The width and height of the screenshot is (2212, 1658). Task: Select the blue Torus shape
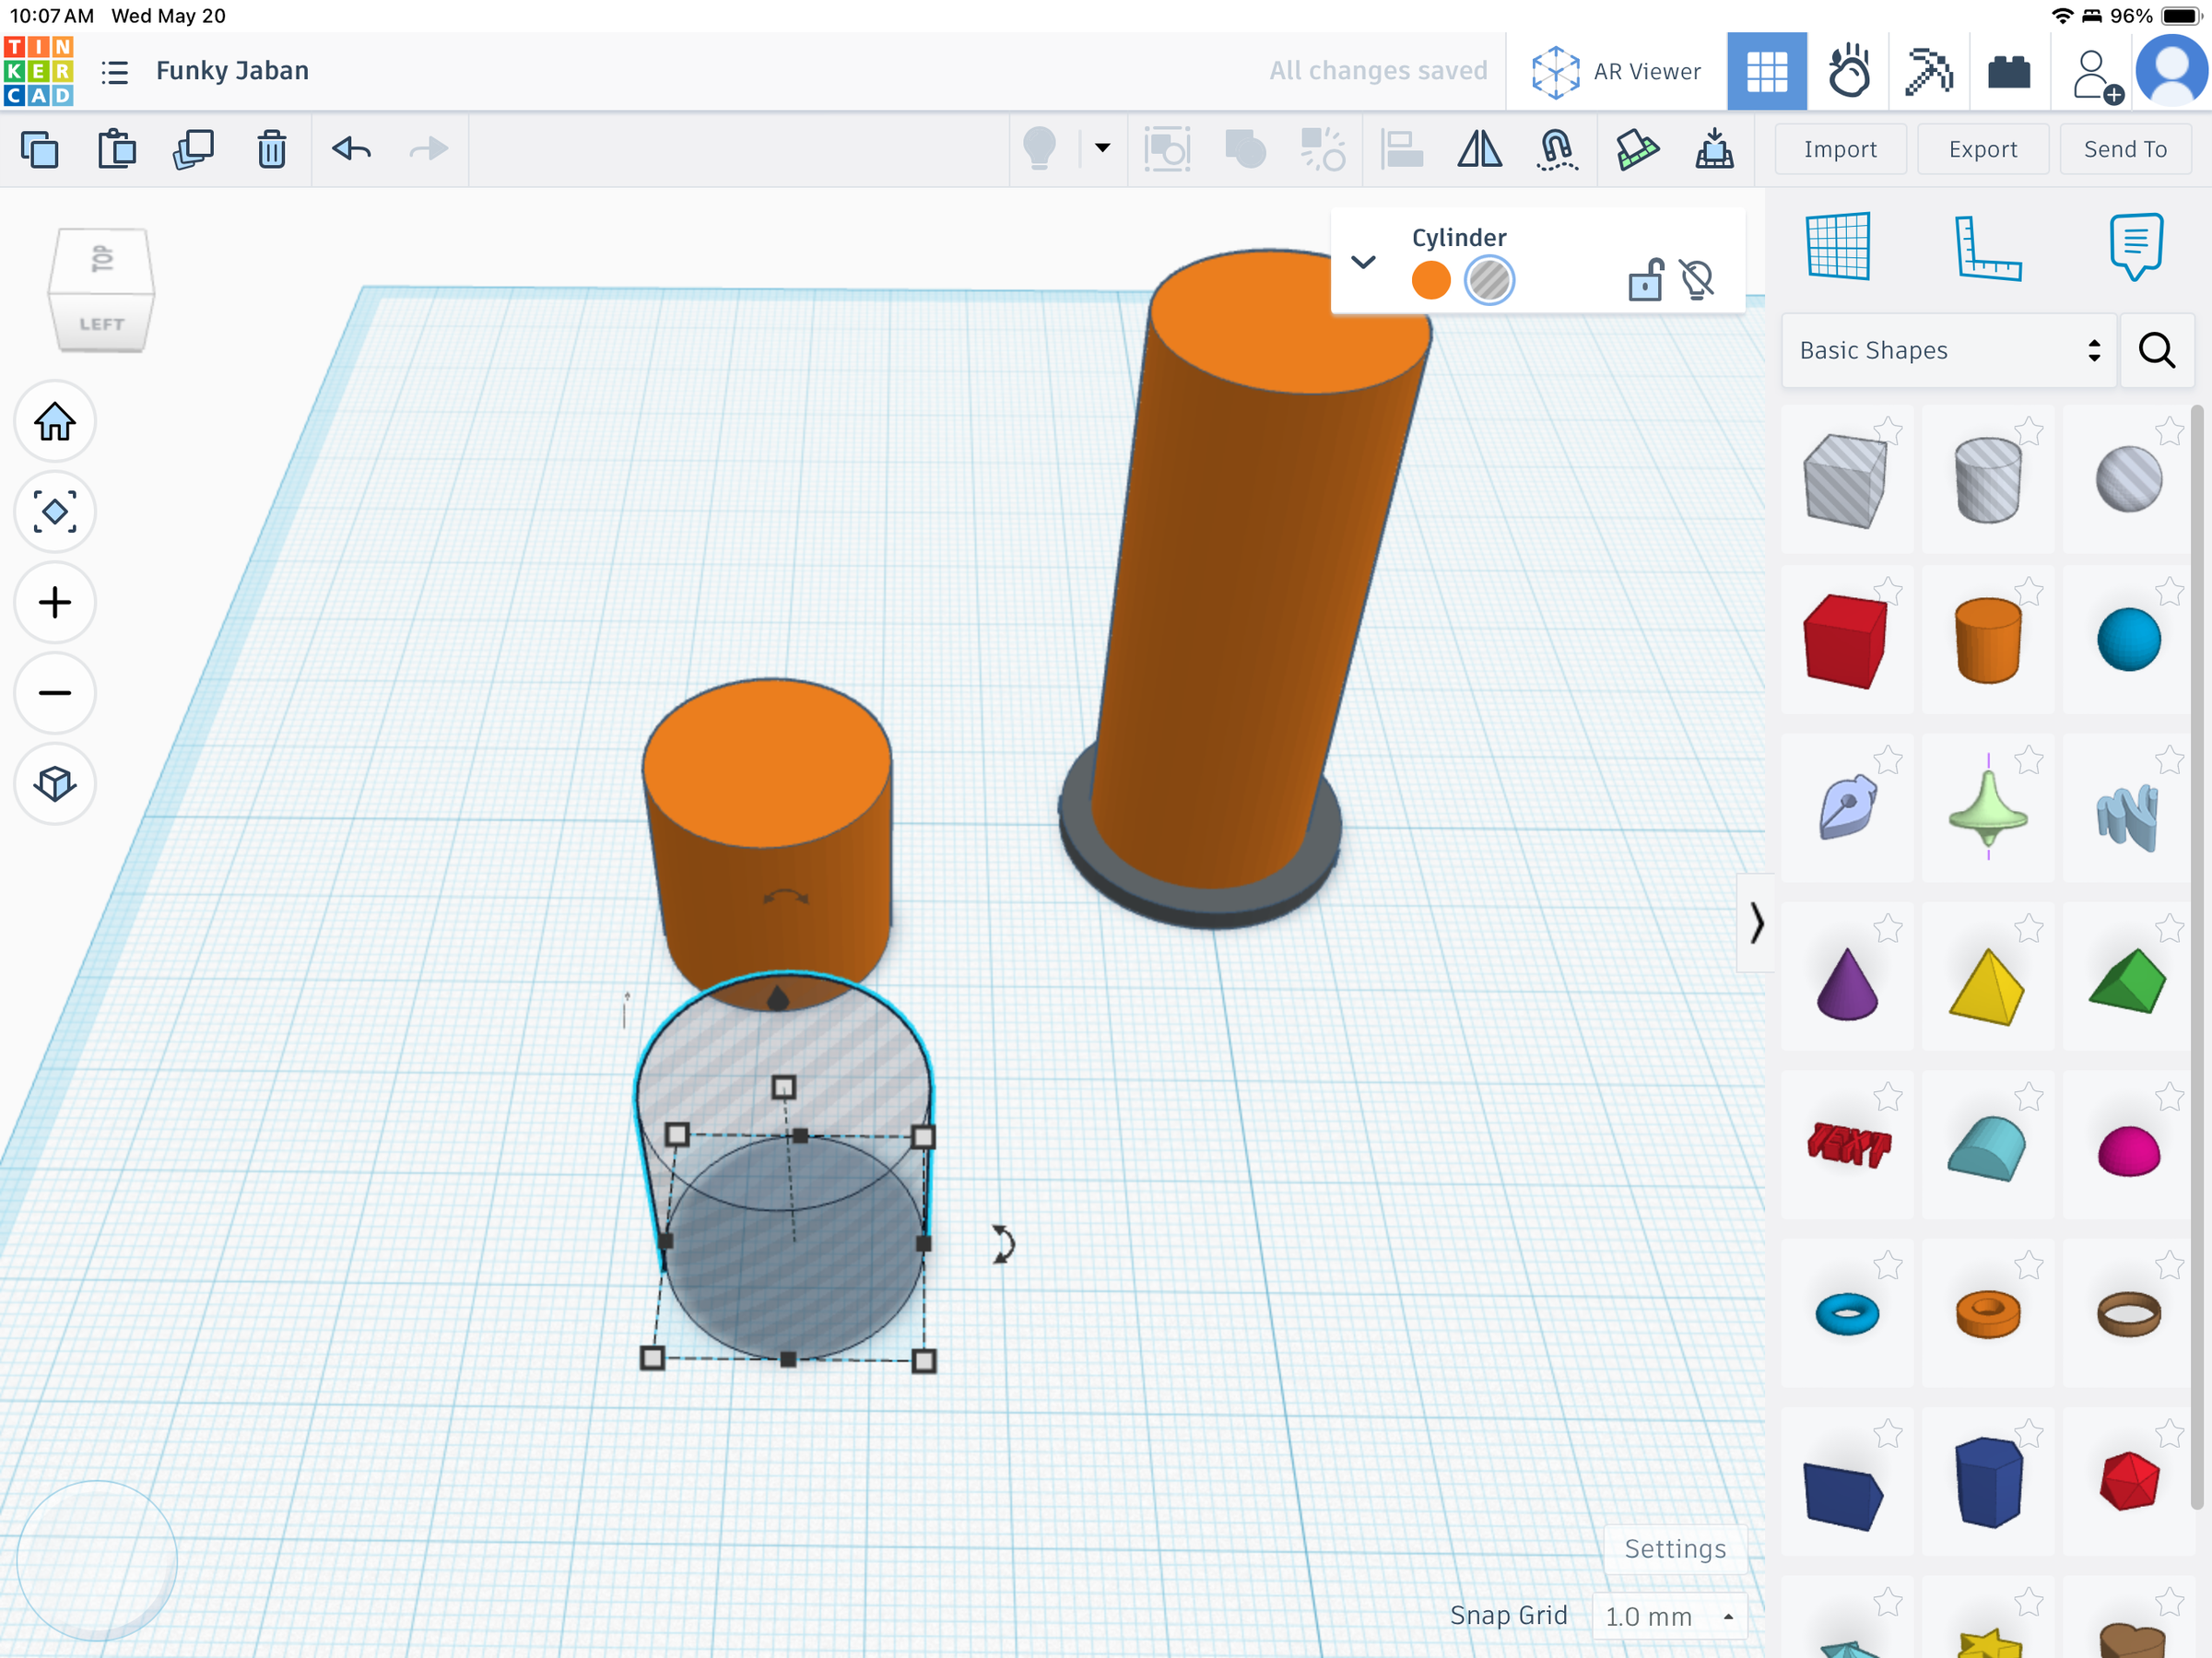[x=1846, y=1314]
